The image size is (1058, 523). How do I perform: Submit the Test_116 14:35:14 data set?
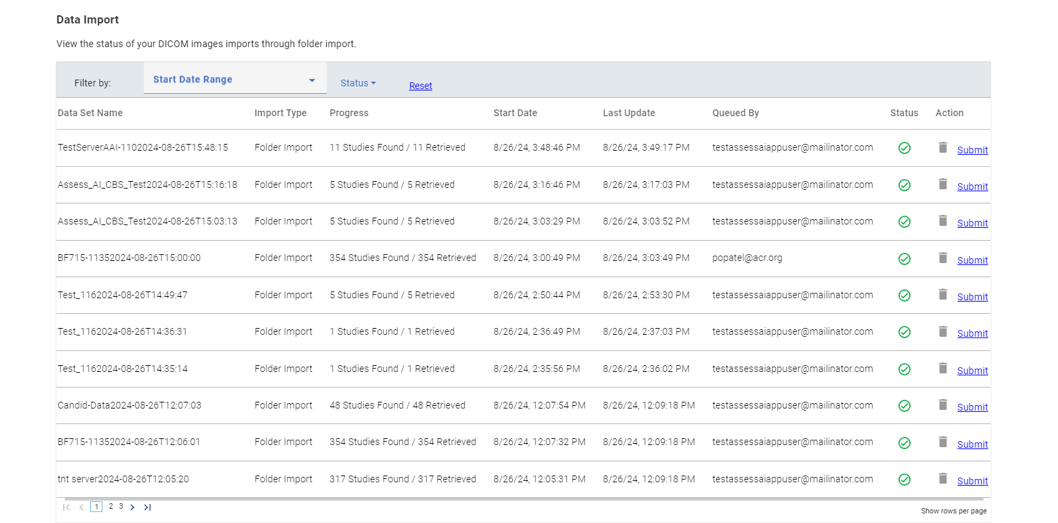[x=972, y=370]
